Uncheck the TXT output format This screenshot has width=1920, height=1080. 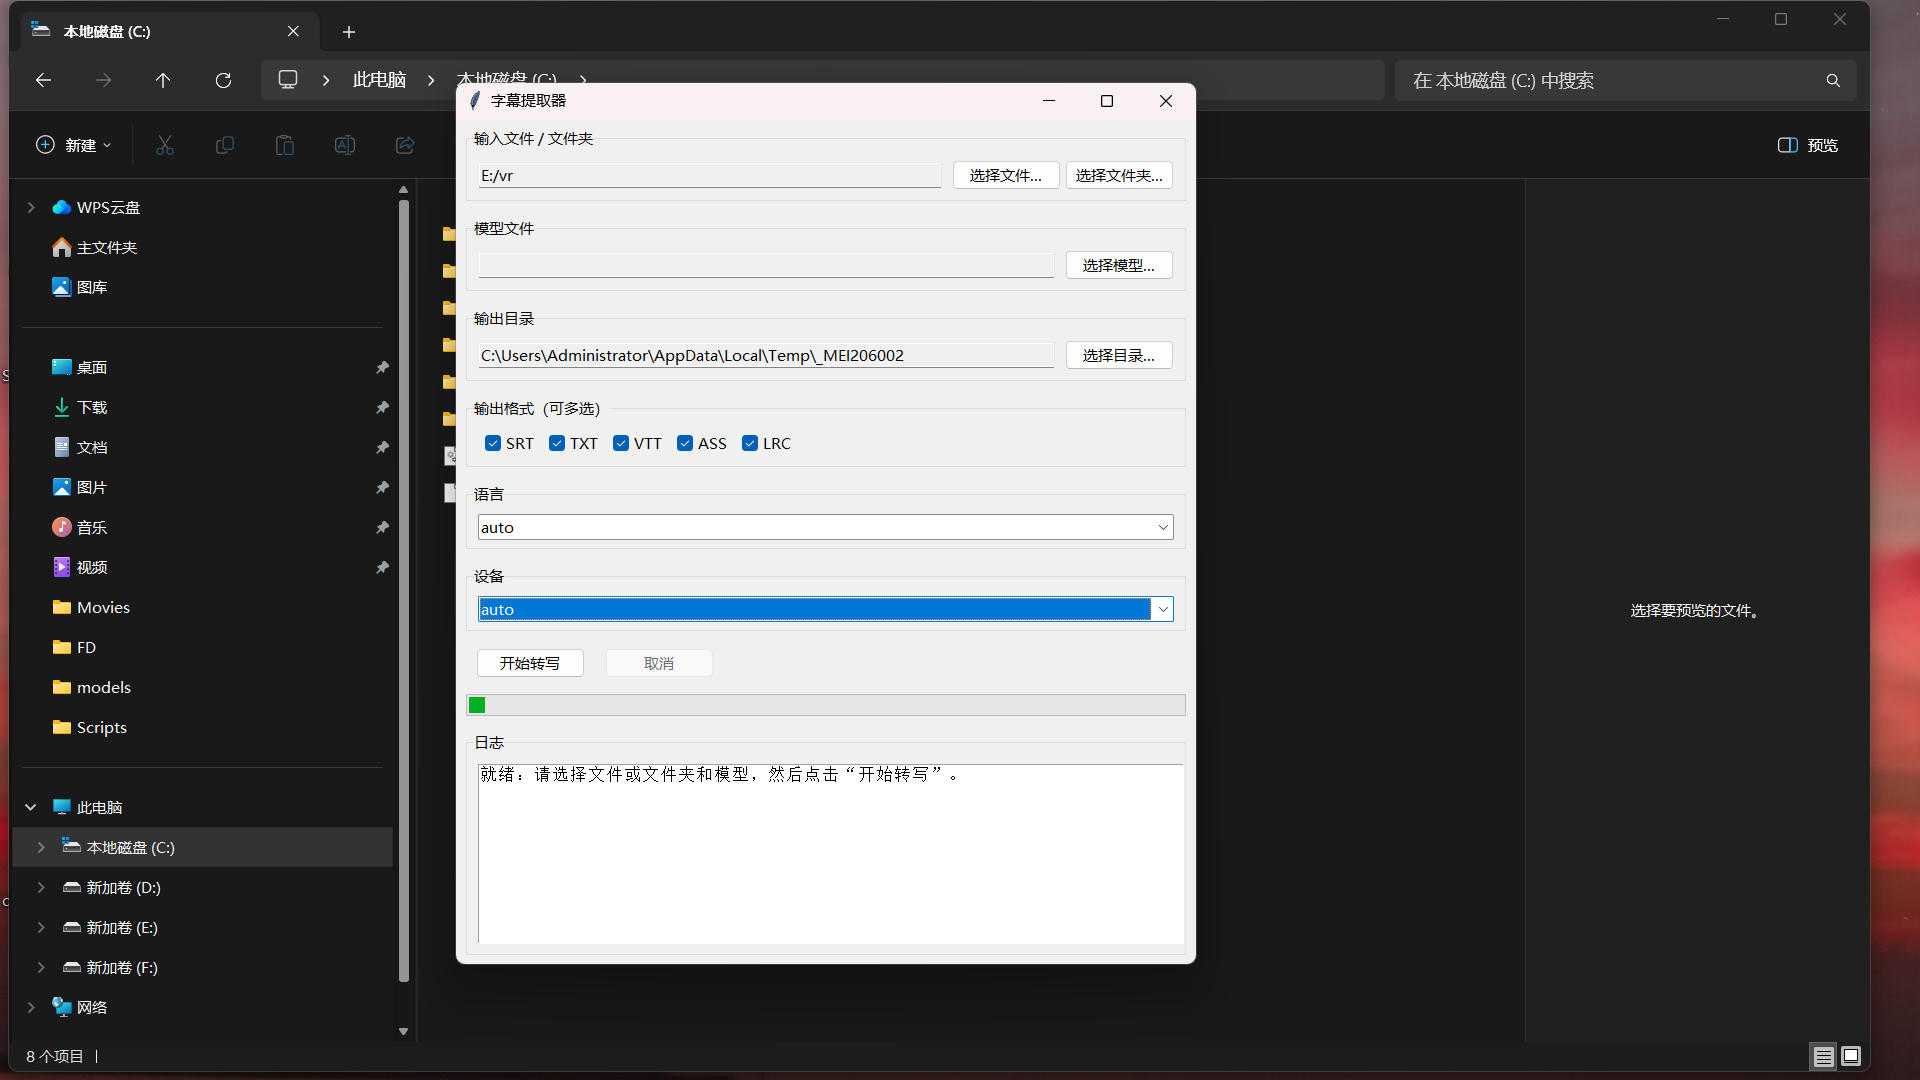pyautogui.click(x=557, y=443)
